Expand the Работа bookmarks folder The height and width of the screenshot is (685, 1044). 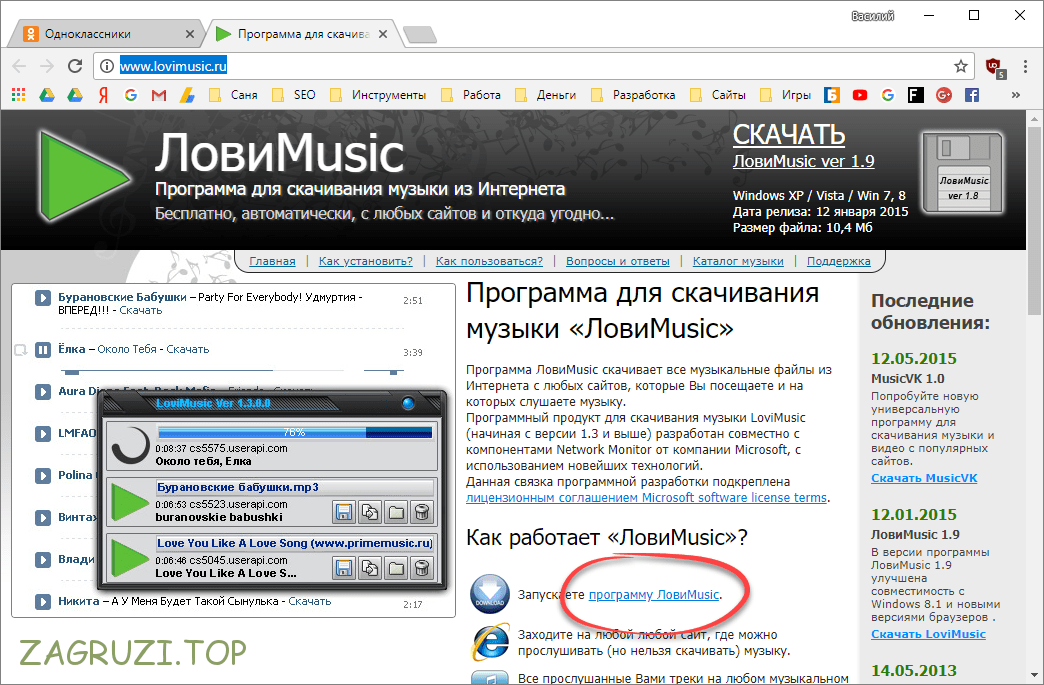coord(471,95)
